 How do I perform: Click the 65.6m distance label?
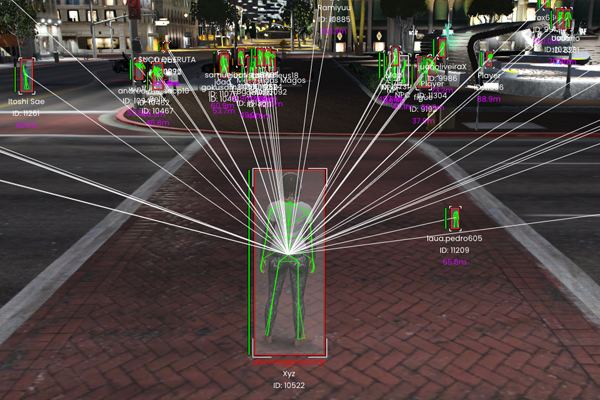pos(454,262)
